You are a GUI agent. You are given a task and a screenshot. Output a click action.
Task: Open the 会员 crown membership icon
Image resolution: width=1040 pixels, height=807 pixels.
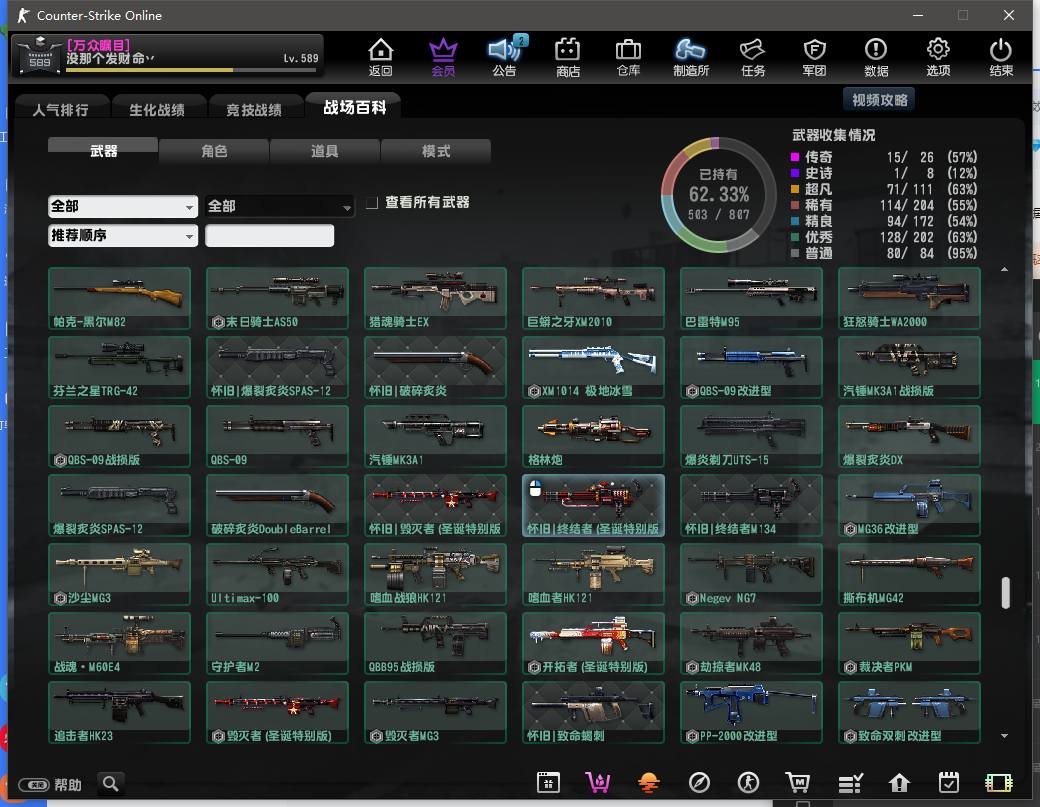443,56
